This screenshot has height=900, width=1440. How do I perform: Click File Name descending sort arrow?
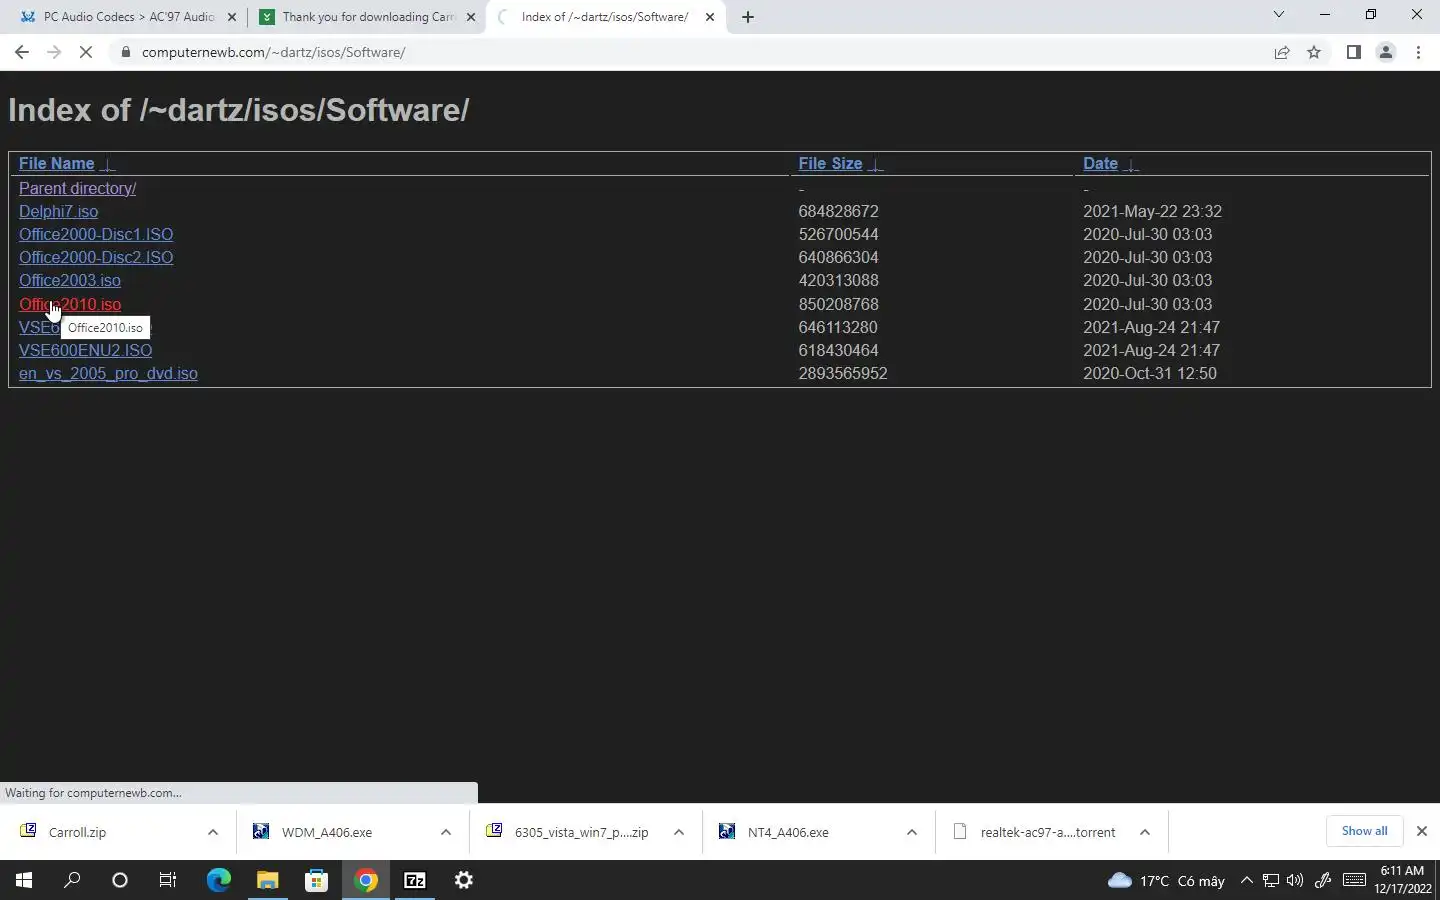(108, 165)
